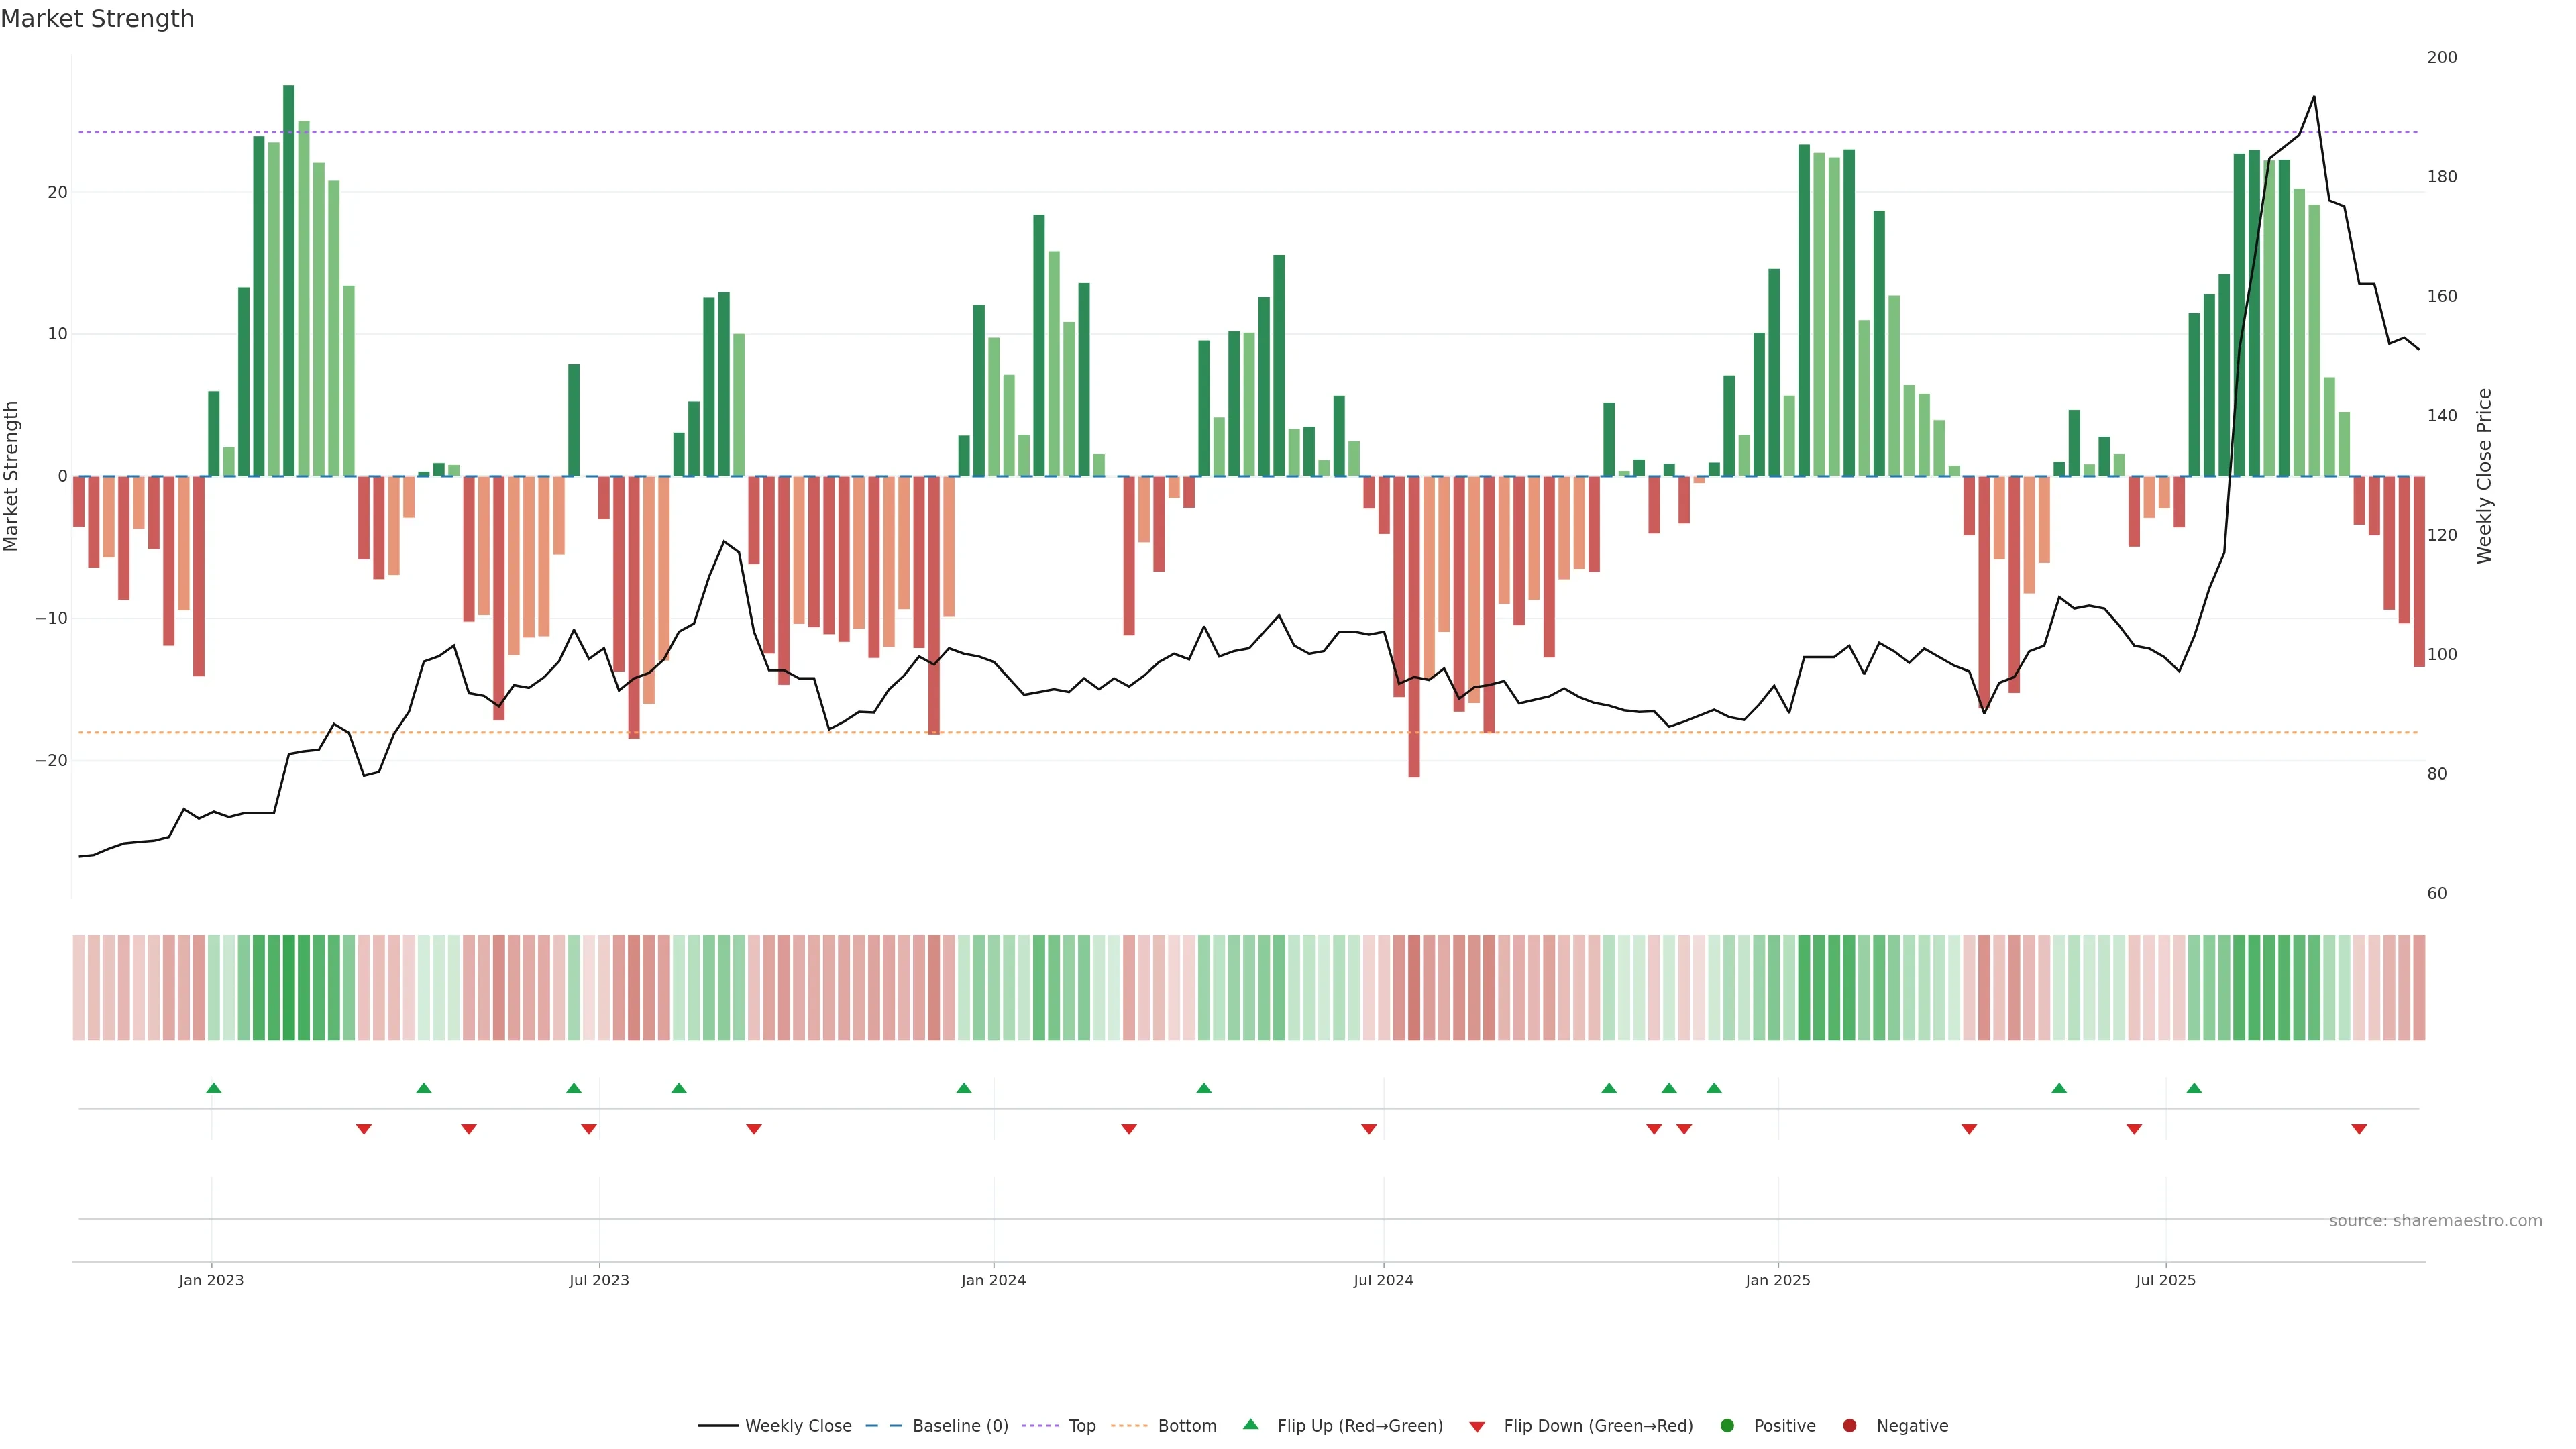Click first flip-up triangle near Jan 2023
Screen dimensions: 2576x1449
click(x=213, y=1088)
